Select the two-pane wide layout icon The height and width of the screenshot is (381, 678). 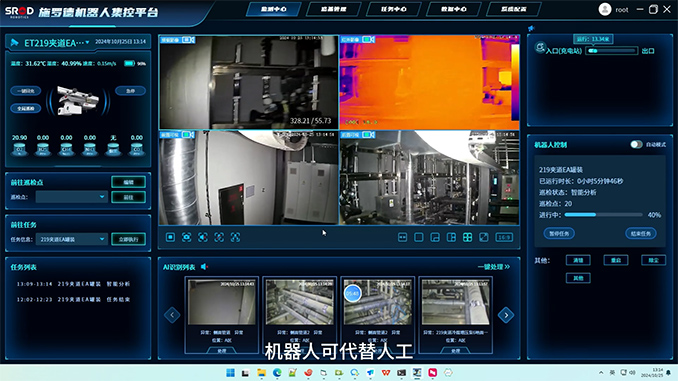click(x=402, y=237)
